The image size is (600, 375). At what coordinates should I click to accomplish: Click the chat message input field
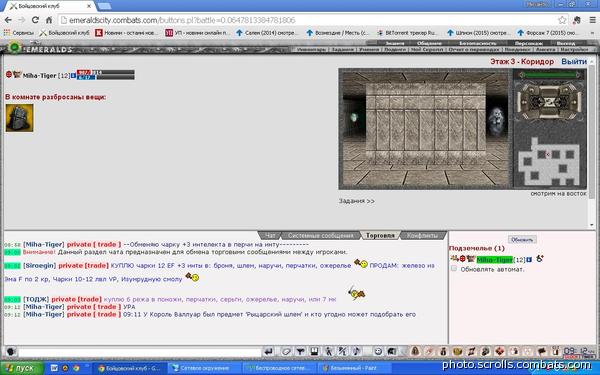[x=140, y=352]
